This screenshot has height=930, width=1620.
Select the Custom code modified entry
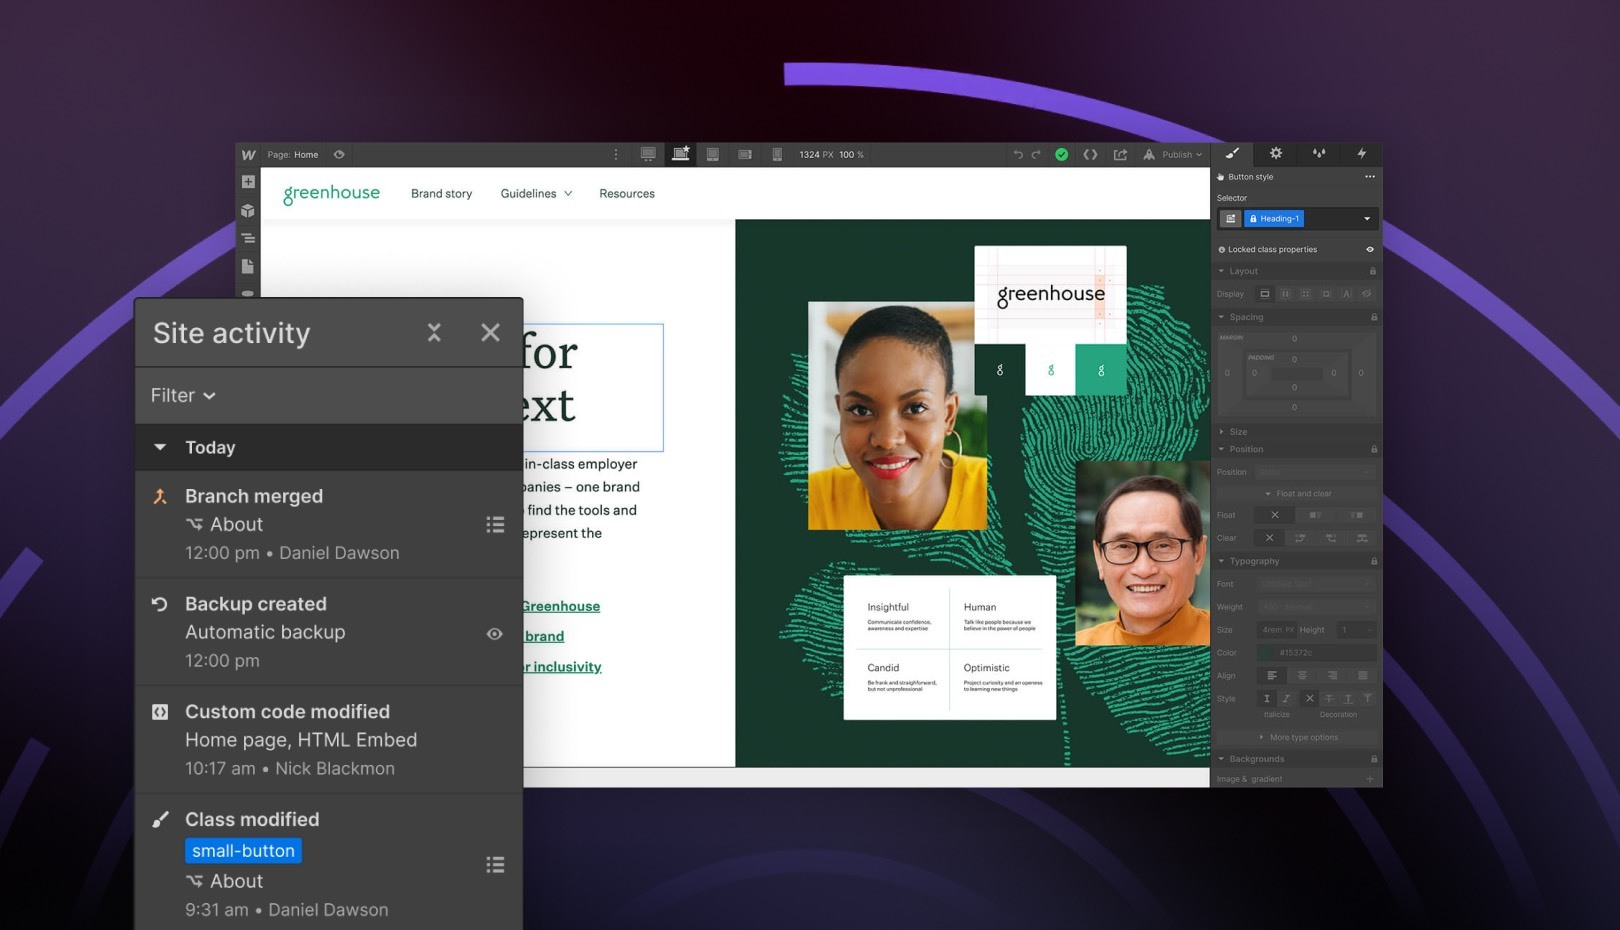click(329, 740)
